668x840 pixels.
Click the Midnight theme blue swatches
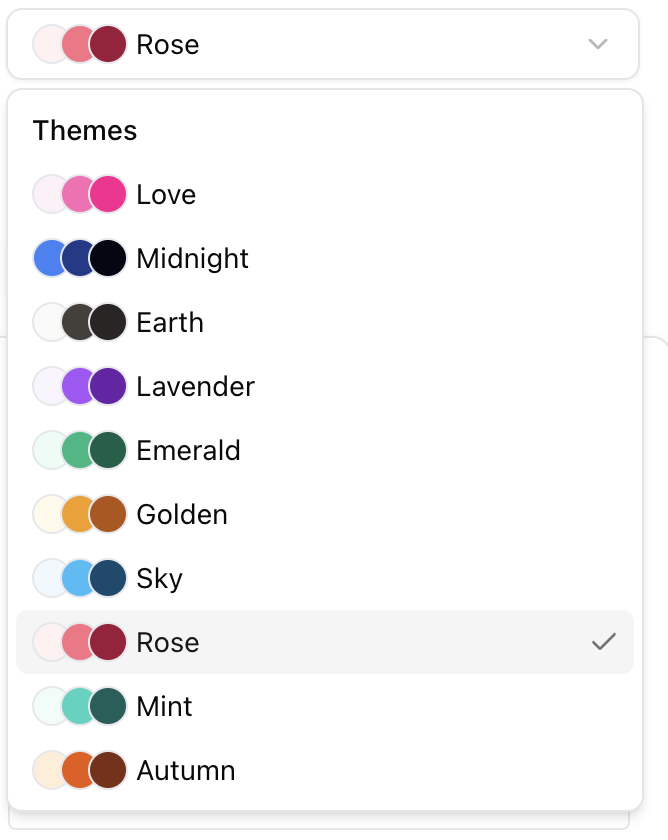79,258
